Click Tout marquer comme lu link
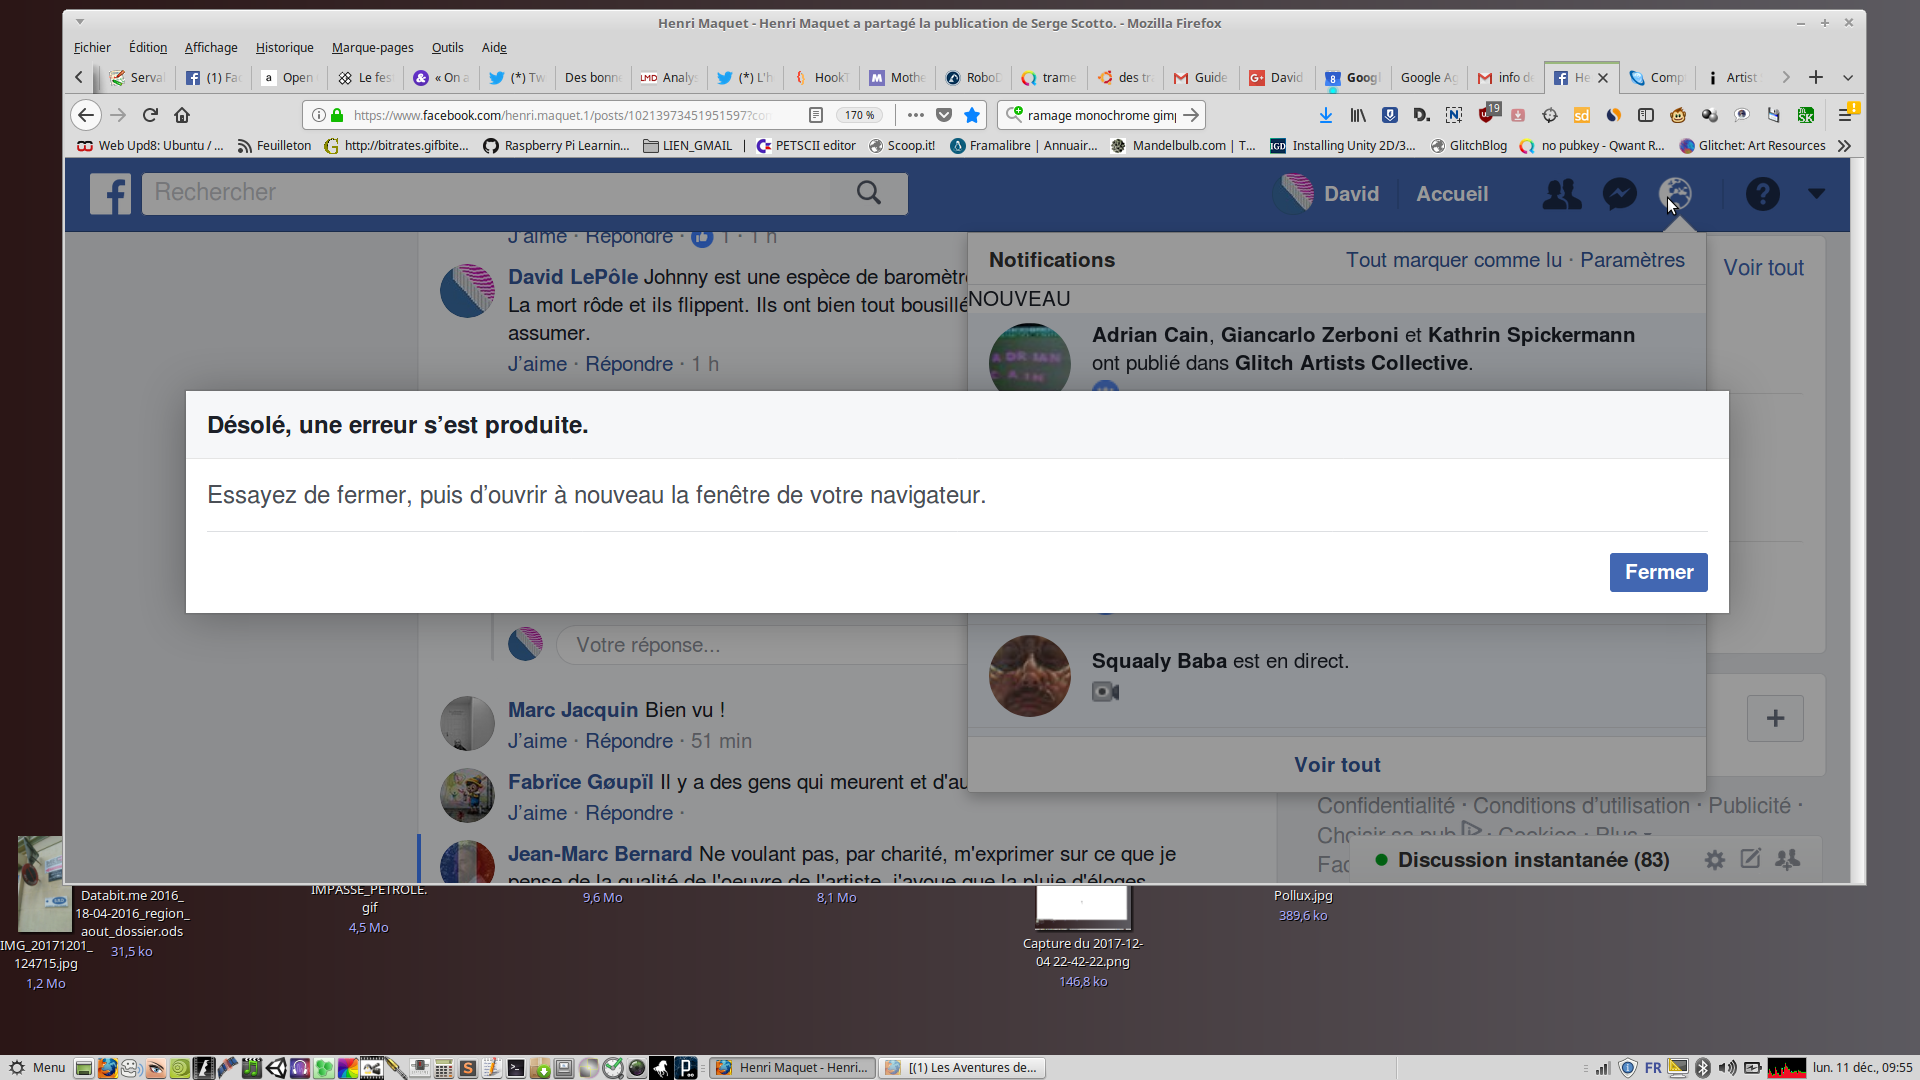This screenshot has width=1920, height=1080. [x=1453, y=260]
